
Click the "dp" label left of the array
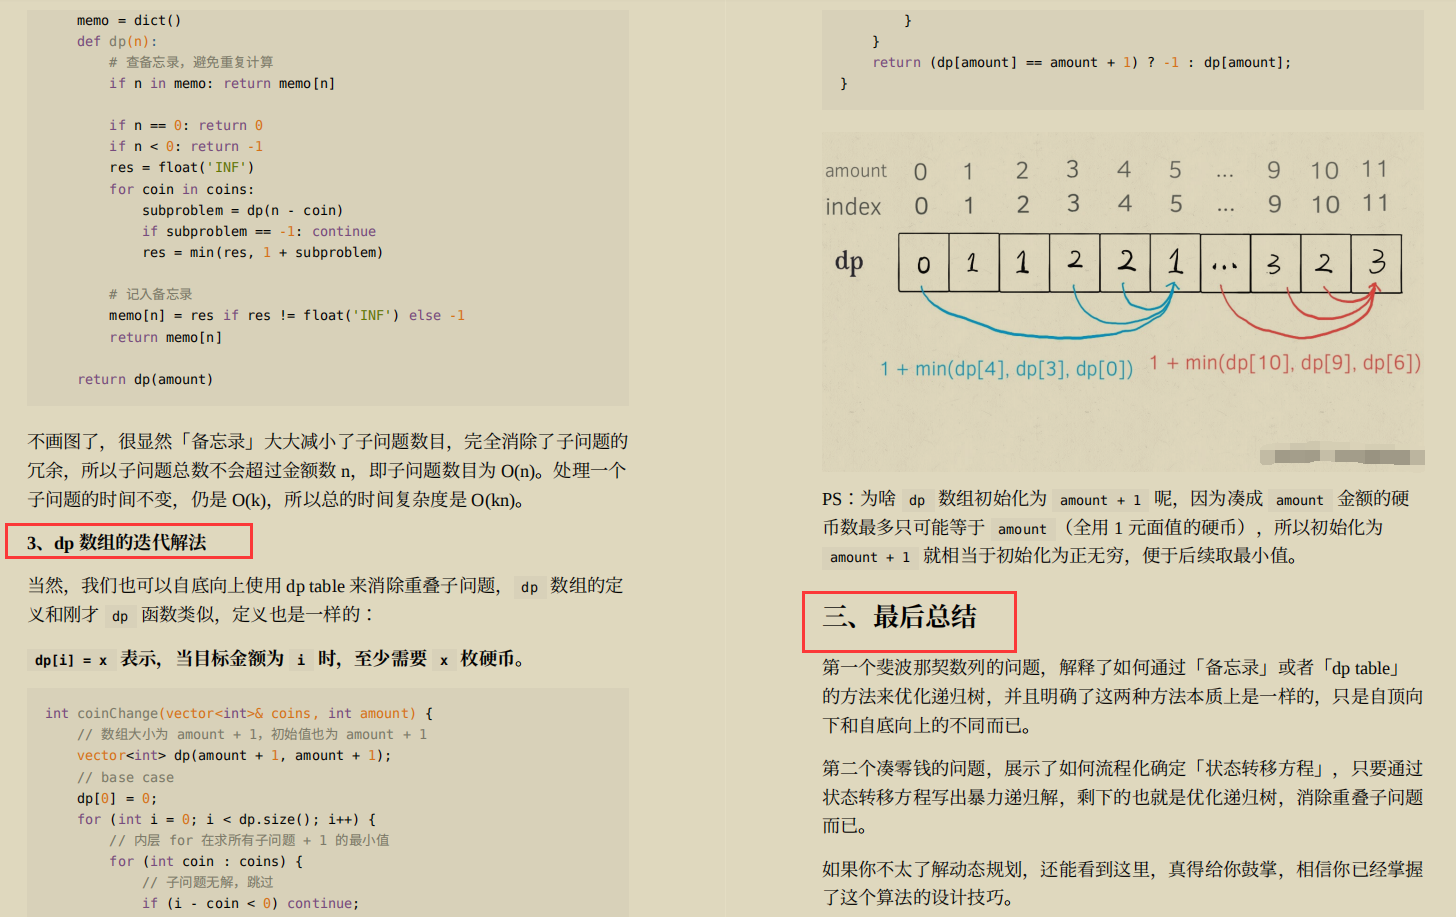[x=849, y=262]
